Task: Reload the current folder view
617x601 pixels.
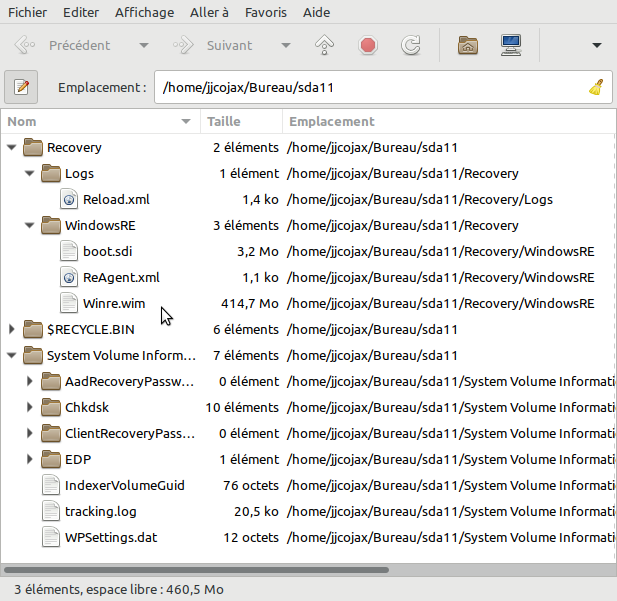Action: (411, 45)
